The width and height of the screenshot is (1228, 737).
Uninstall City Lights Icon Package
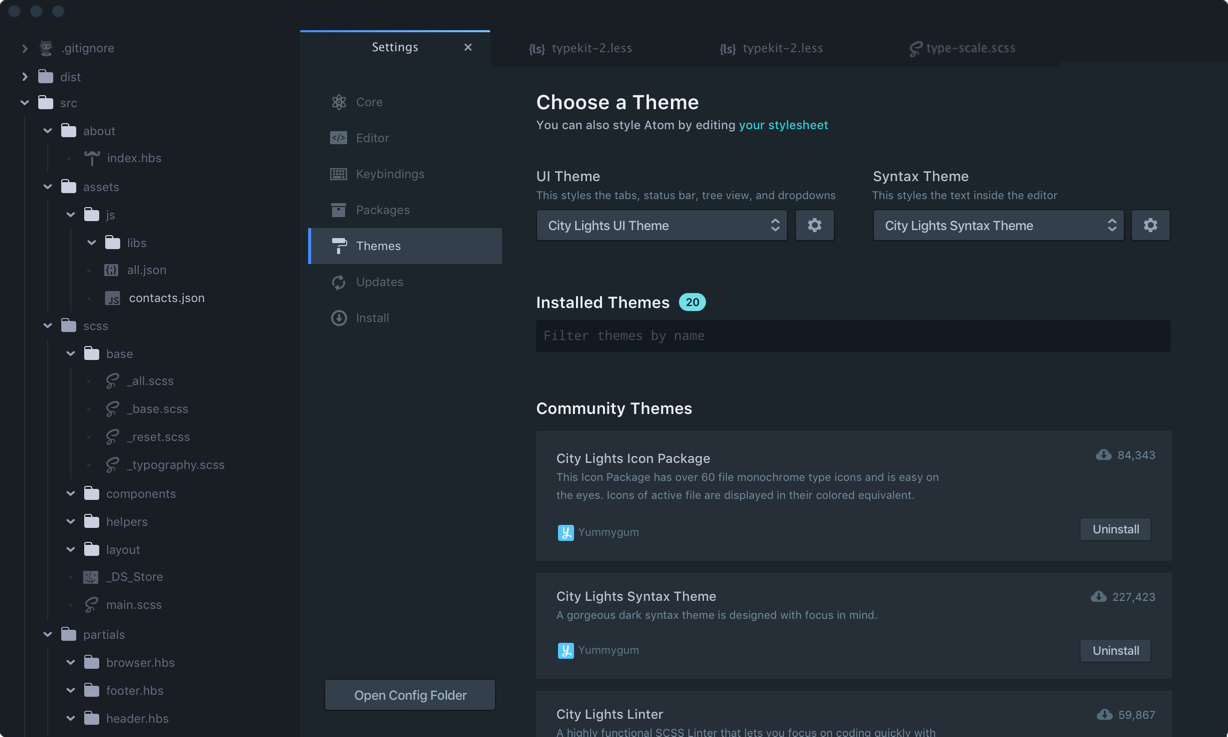pos(1115,529)
